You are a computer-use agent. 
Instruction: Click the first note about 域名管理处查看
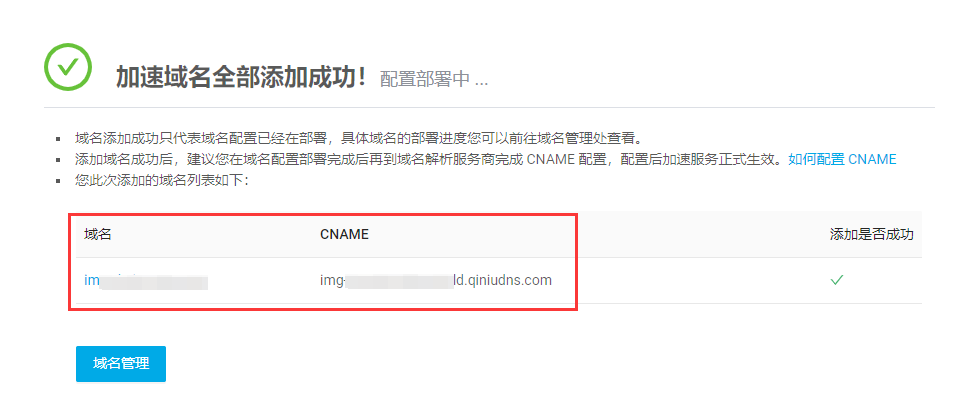tap(358, 136)
